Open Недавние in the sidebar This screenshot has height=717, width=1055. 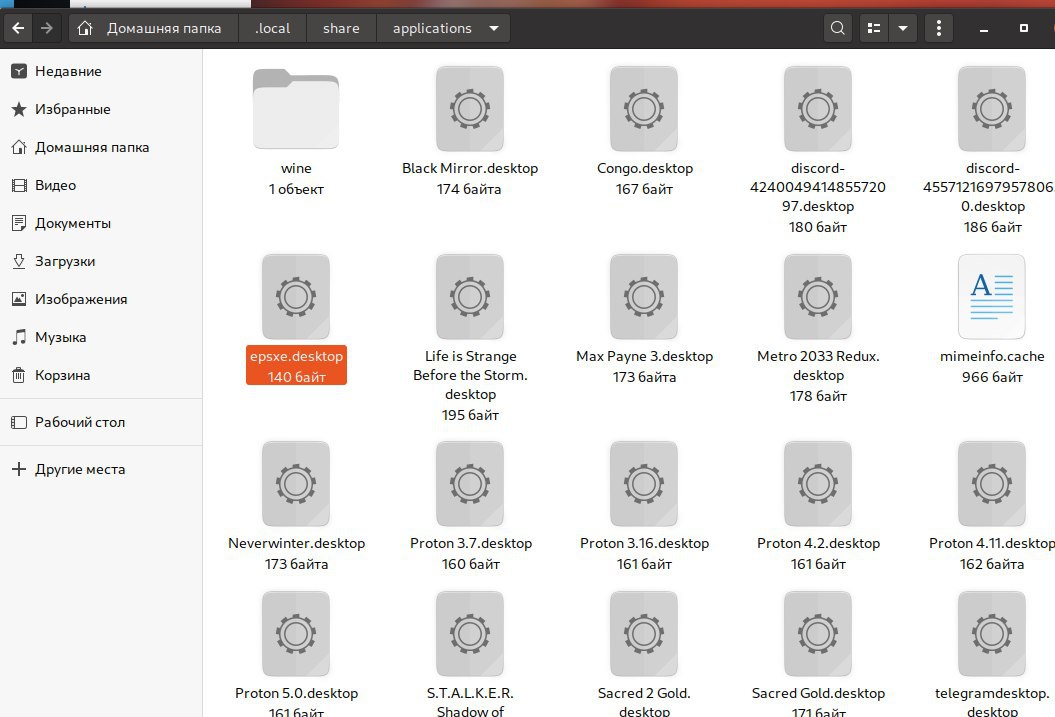point(101,71)
